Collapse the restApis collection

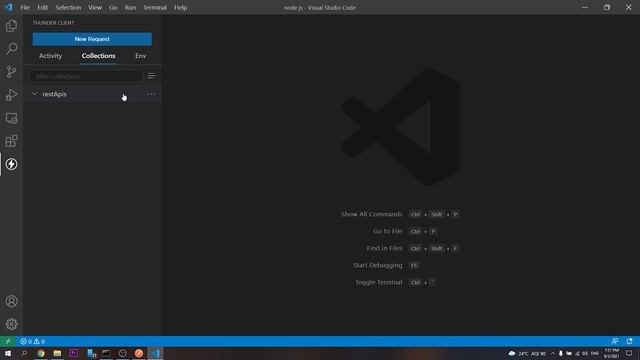click(x=35, y=94)
